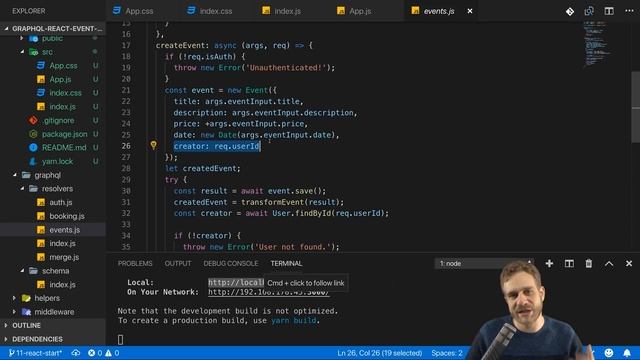This screenshot has width=640, height=360.
Task: Click 11-react-start git branch indicator
Action: click(x=36, y=353)
